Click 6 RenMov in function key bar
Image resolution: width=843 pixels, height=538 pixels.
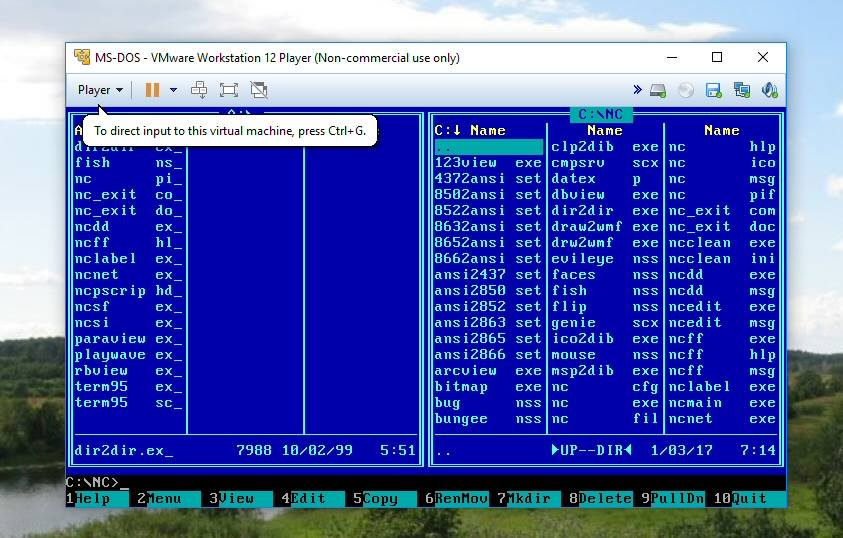pos(456,499)
